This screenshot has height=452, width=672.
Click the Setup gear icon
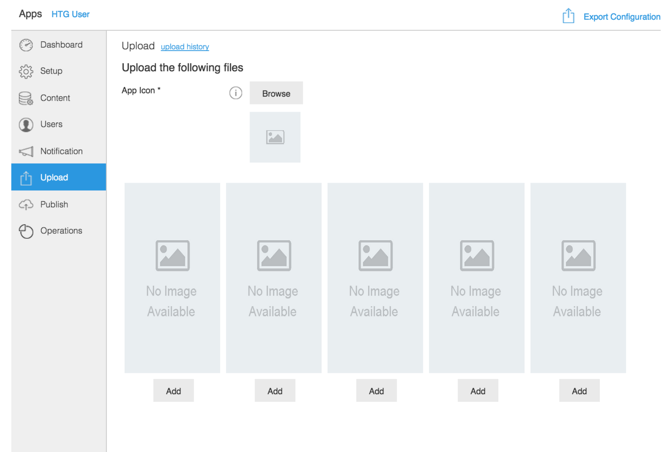click(26, 71)
